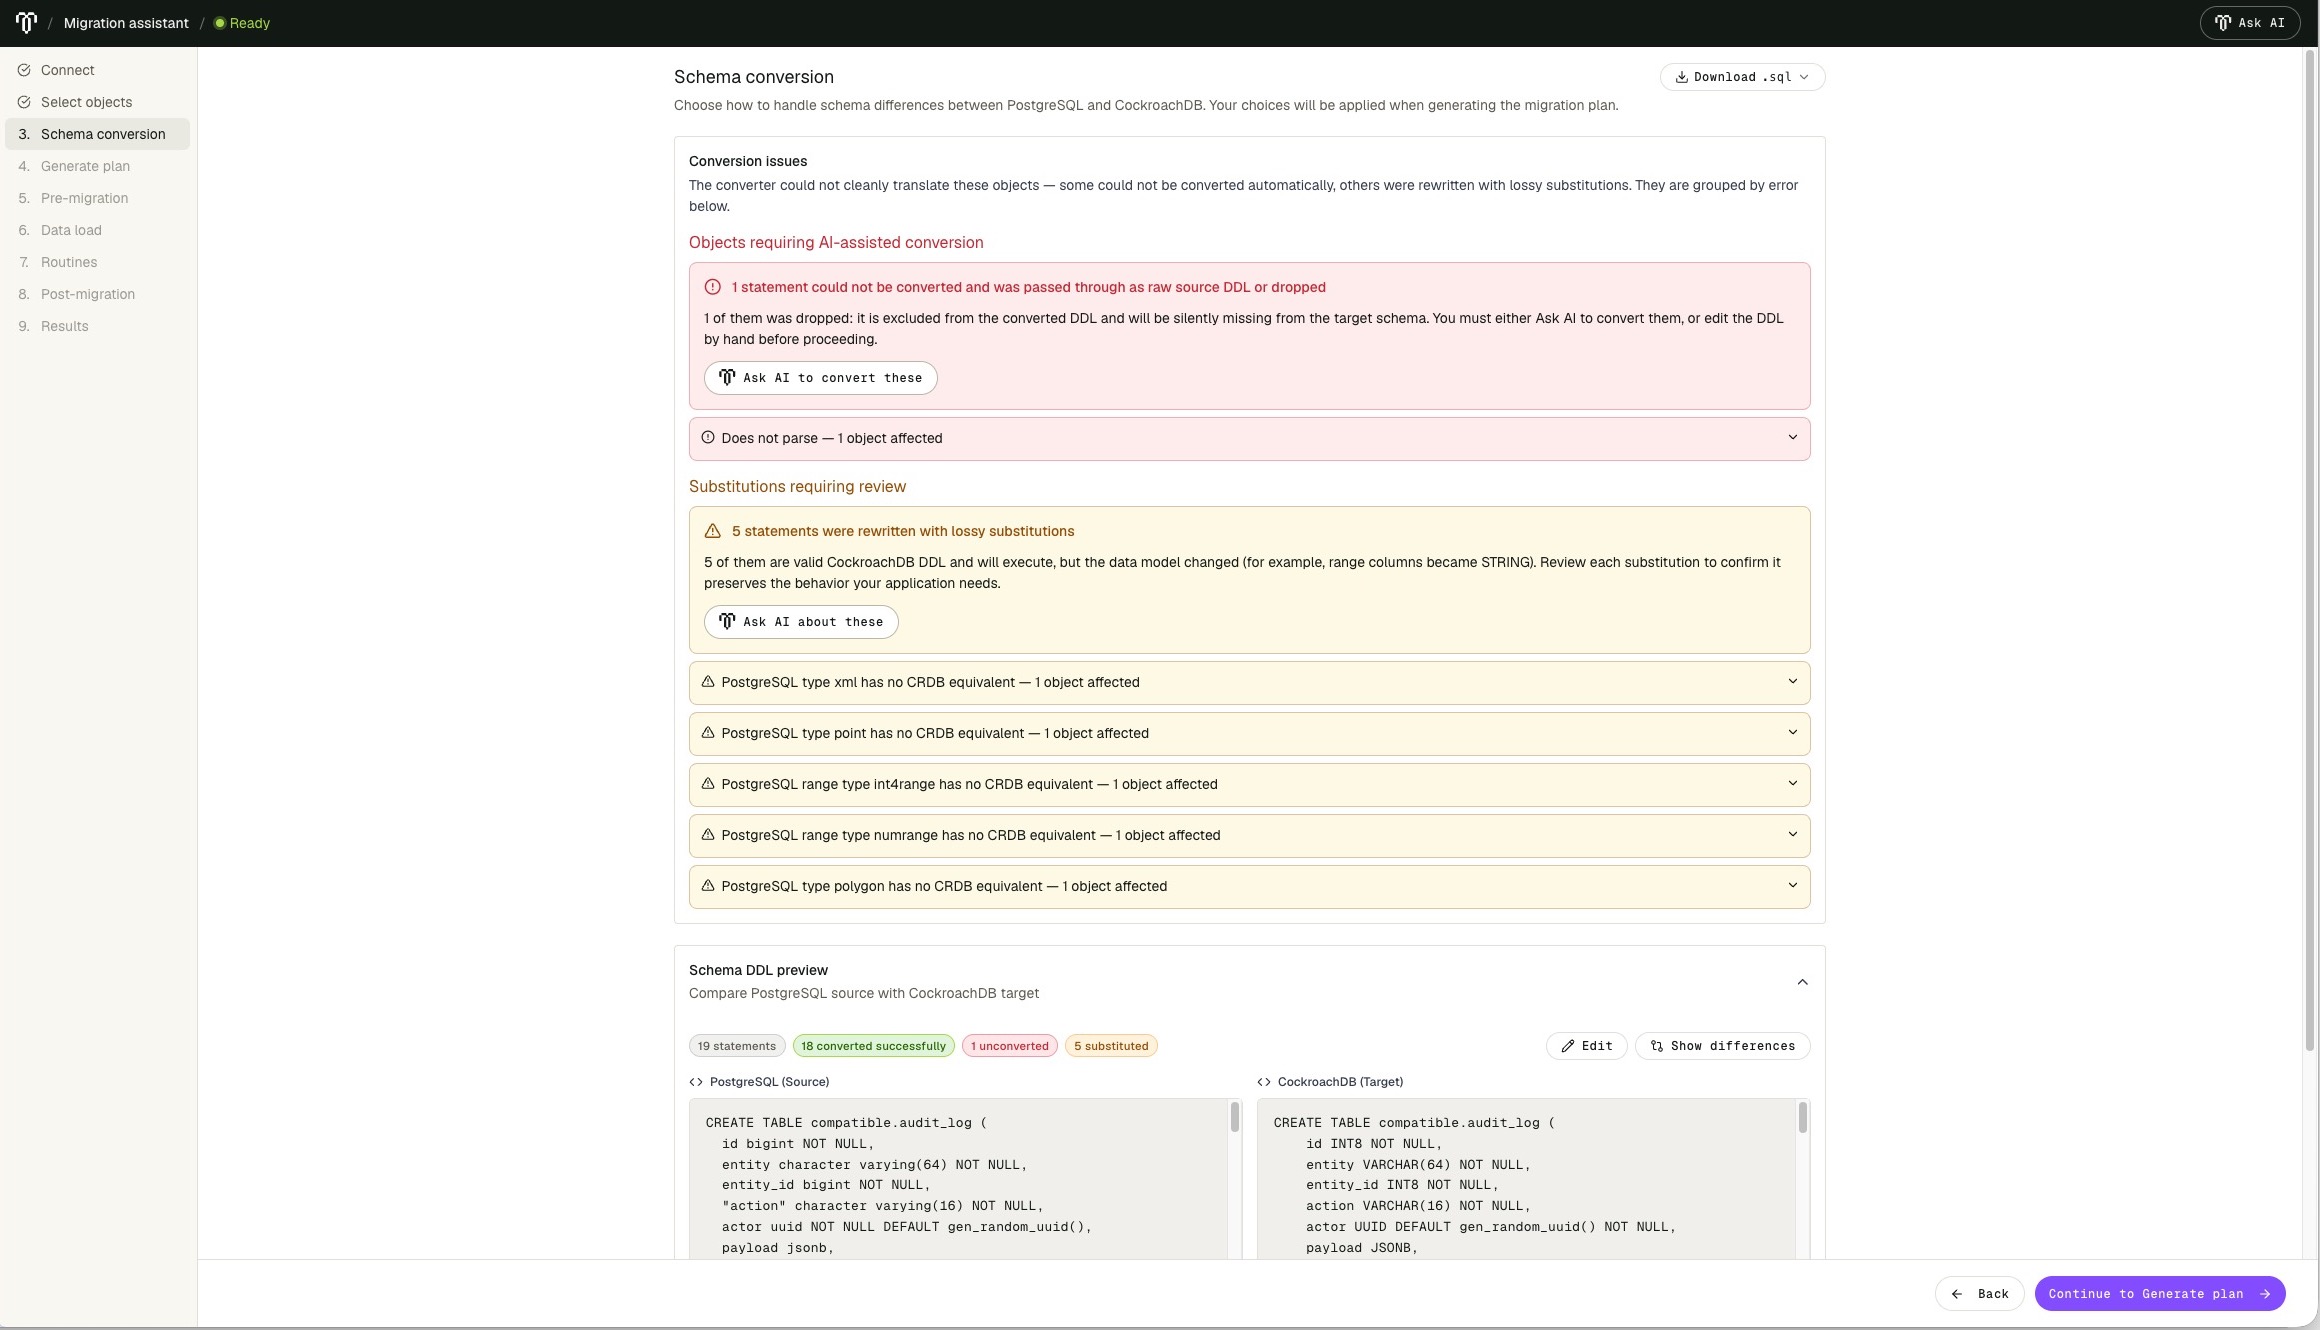Click the Back button
The height and width of the screenshot is (1330, 2320).
click(1979, 1294)
